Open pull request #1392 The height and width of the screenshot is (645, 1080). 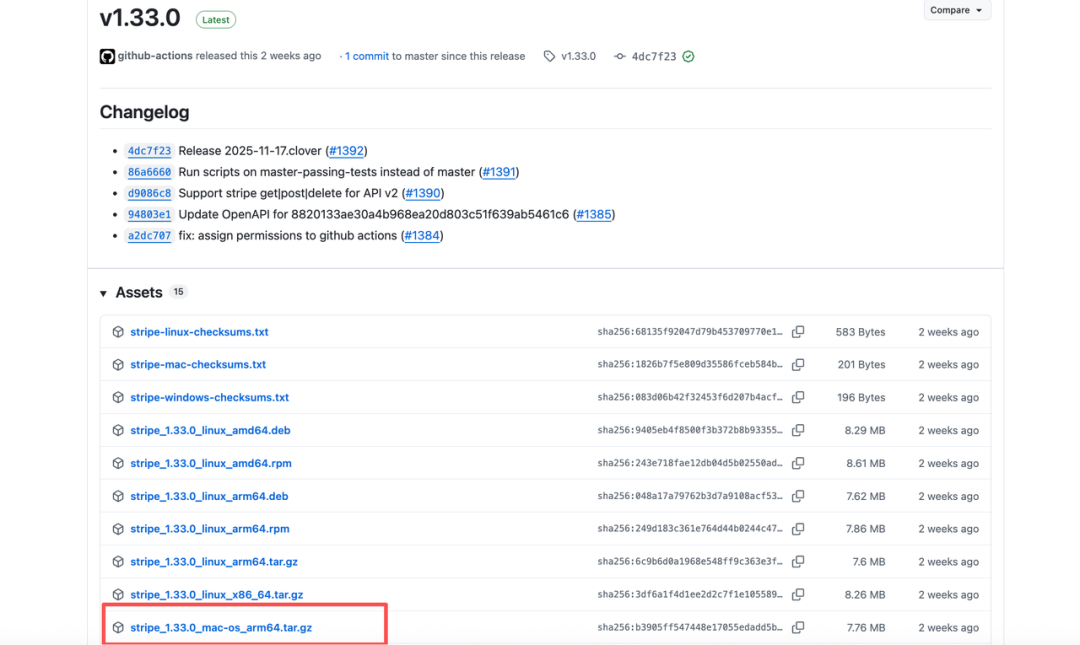coord(346,151)
